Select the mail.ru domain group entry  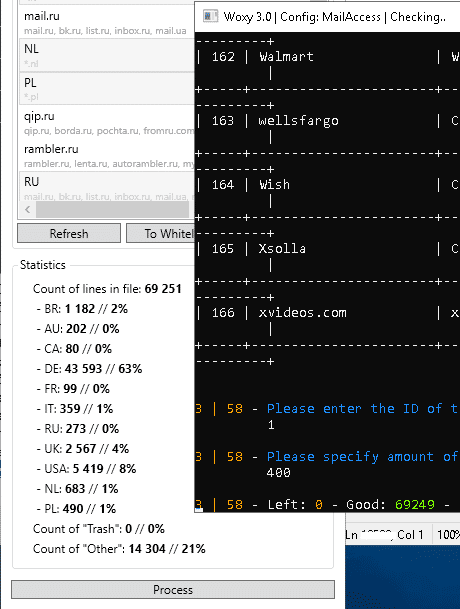pos(106,23)
